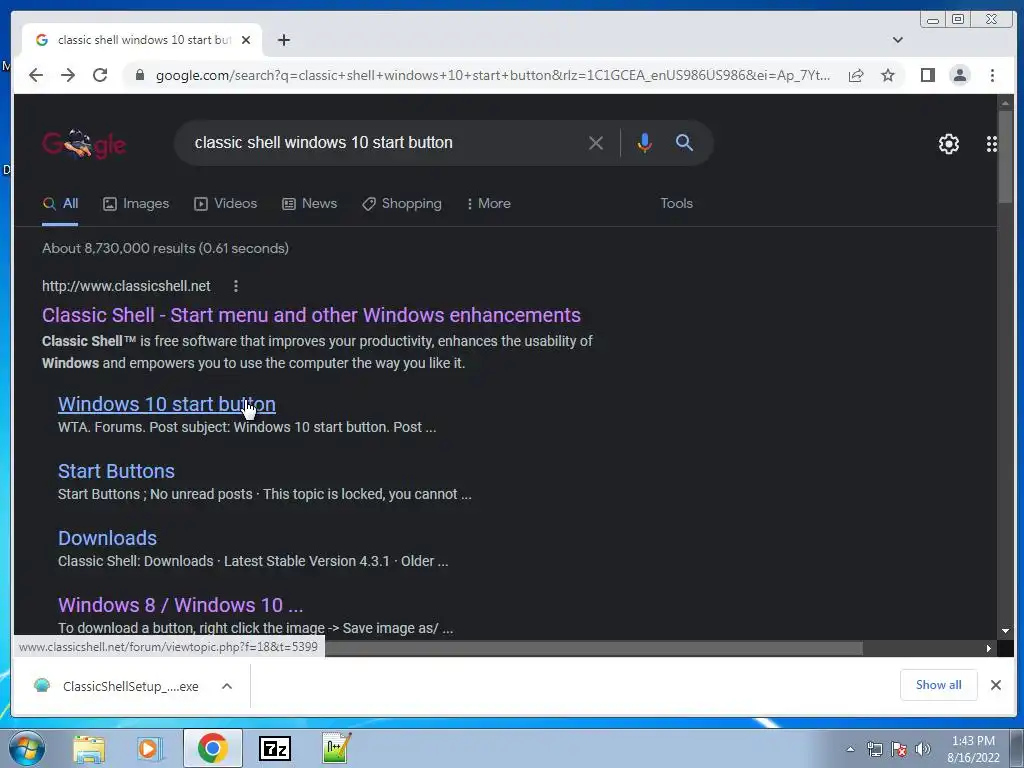Open the Windows 10 start button link
The width and height of the screenshot is (1024, 768).
[x=167, y=404]
